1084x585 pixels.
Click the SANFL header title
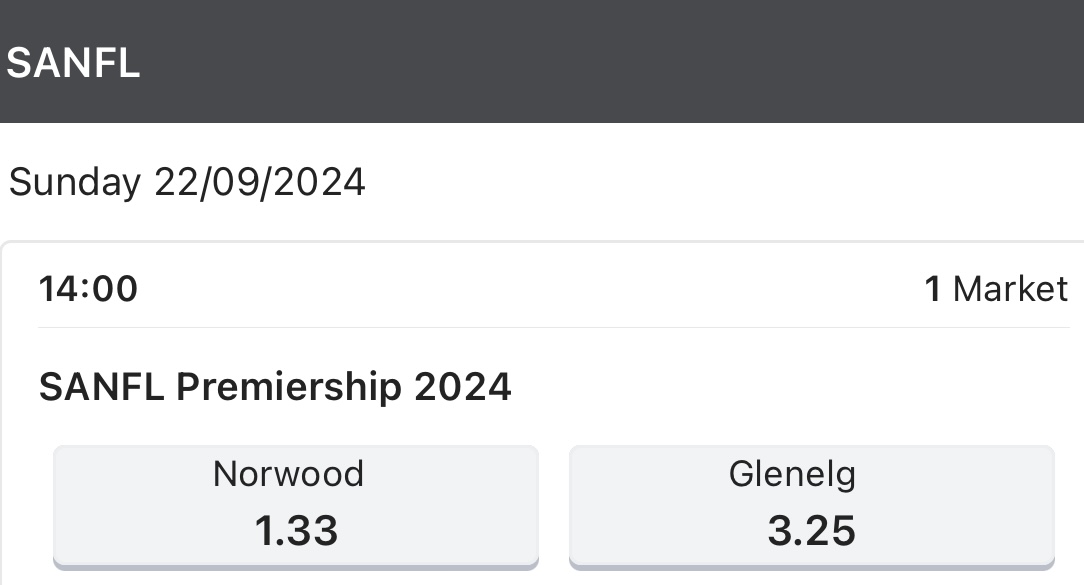pos(73,63)
